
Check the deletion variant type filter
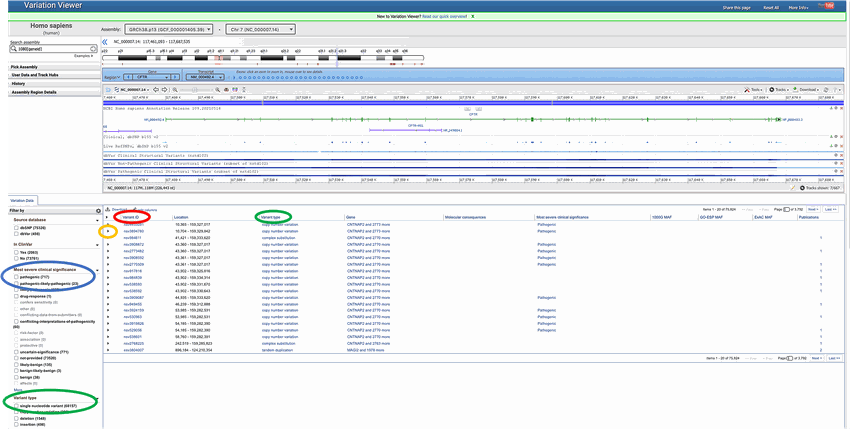pyautogui.click(x=16, y=419)
